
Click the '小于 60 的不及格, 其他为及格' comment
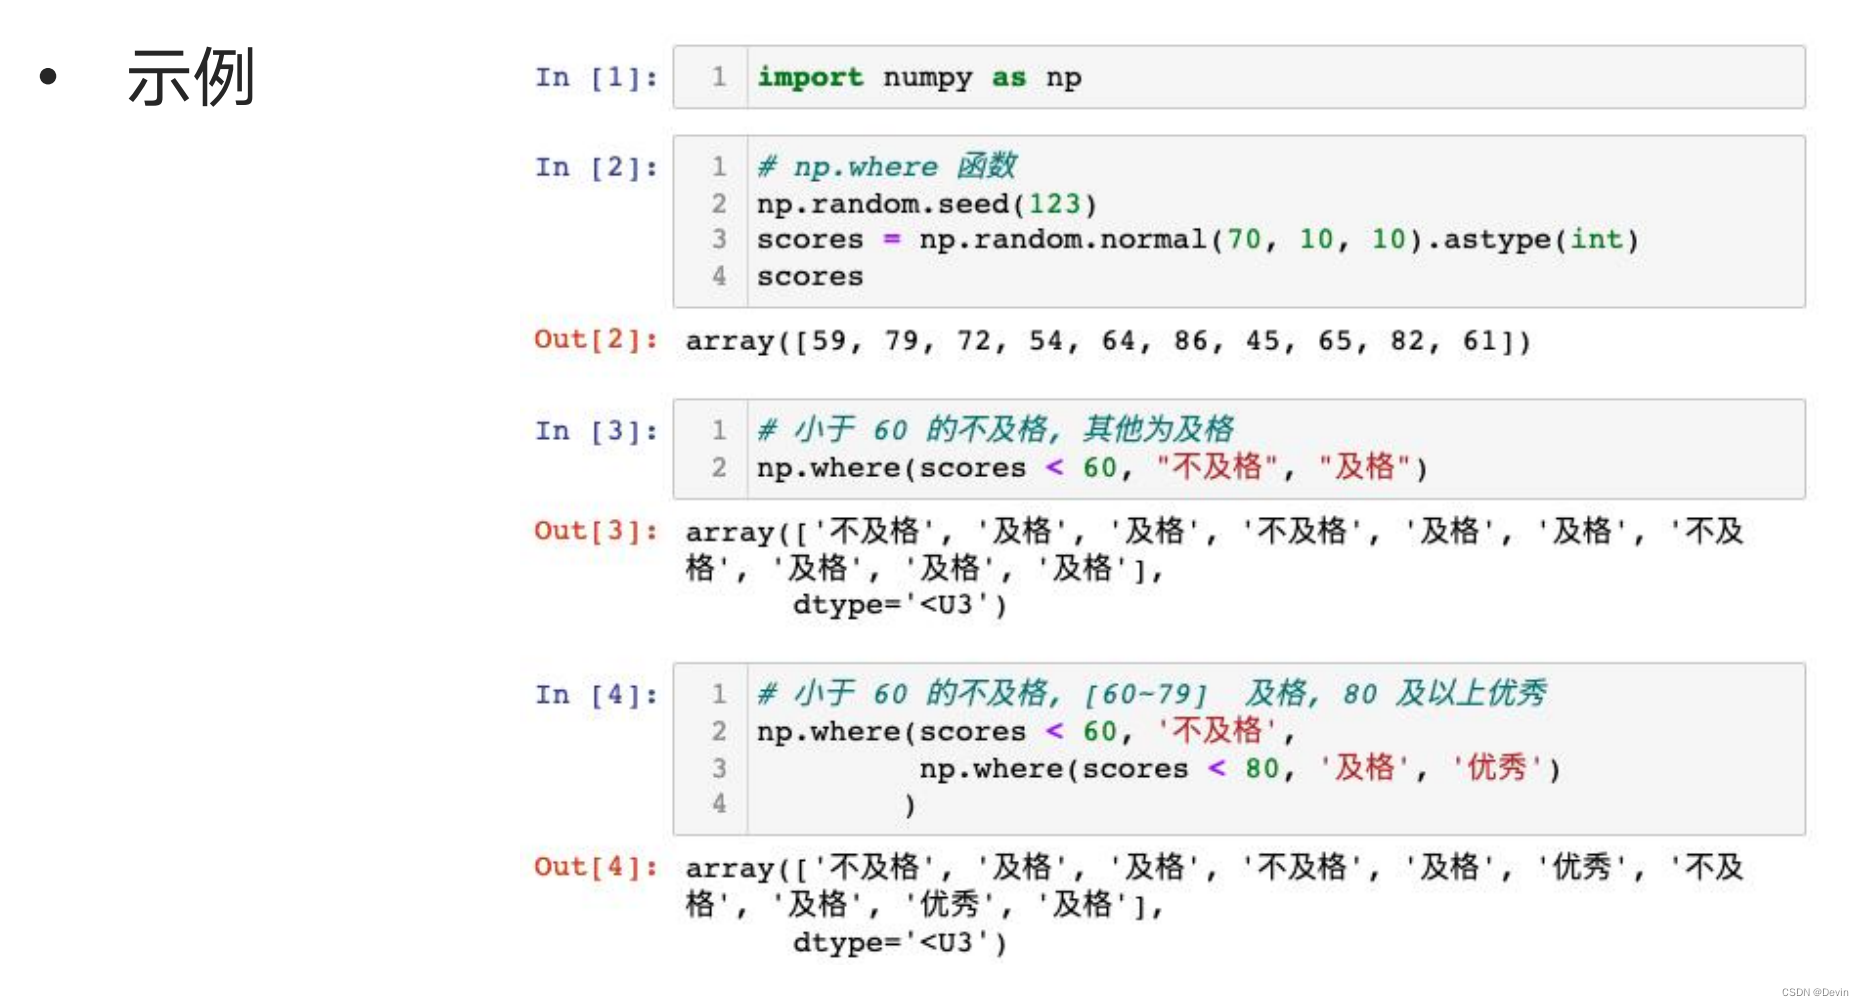[x=996, y=430]
